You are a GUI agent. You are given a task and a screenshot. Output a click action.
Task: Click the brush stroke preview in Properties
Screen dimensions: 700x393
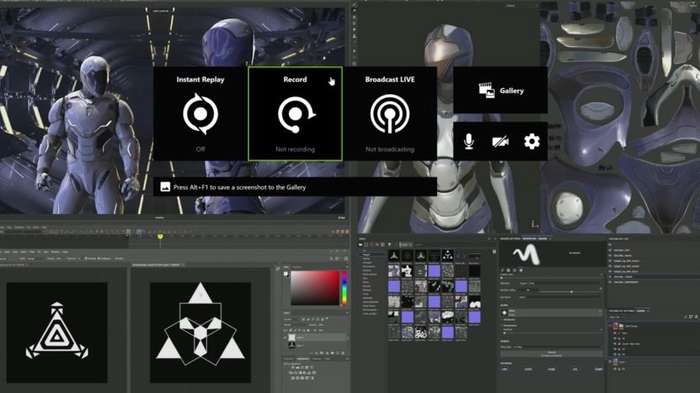526,255
